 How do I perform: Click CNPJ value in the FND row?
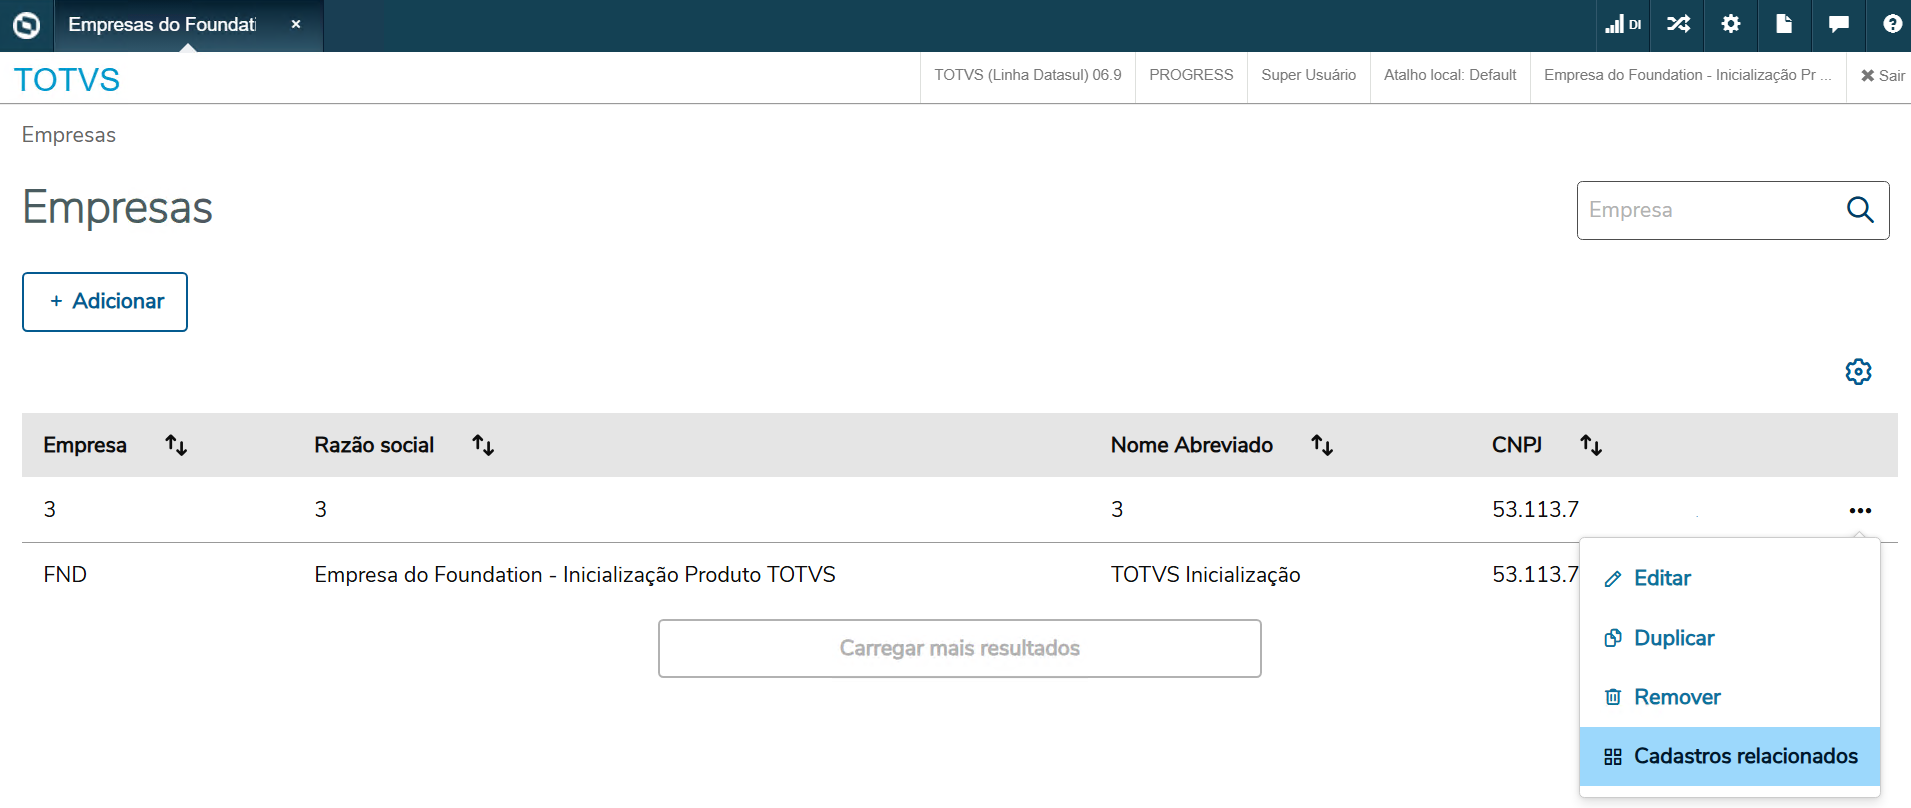[1535, 575]
